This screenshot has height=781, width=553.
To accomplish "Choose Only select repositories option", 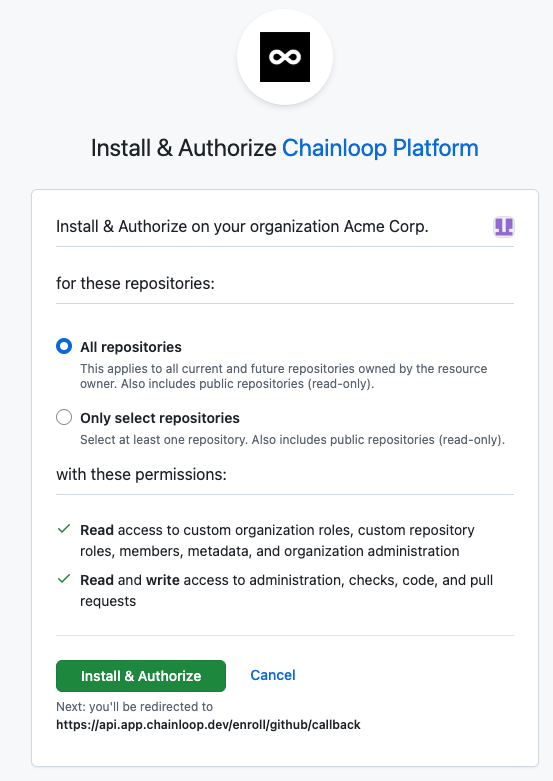I will [x=64, y=417].
